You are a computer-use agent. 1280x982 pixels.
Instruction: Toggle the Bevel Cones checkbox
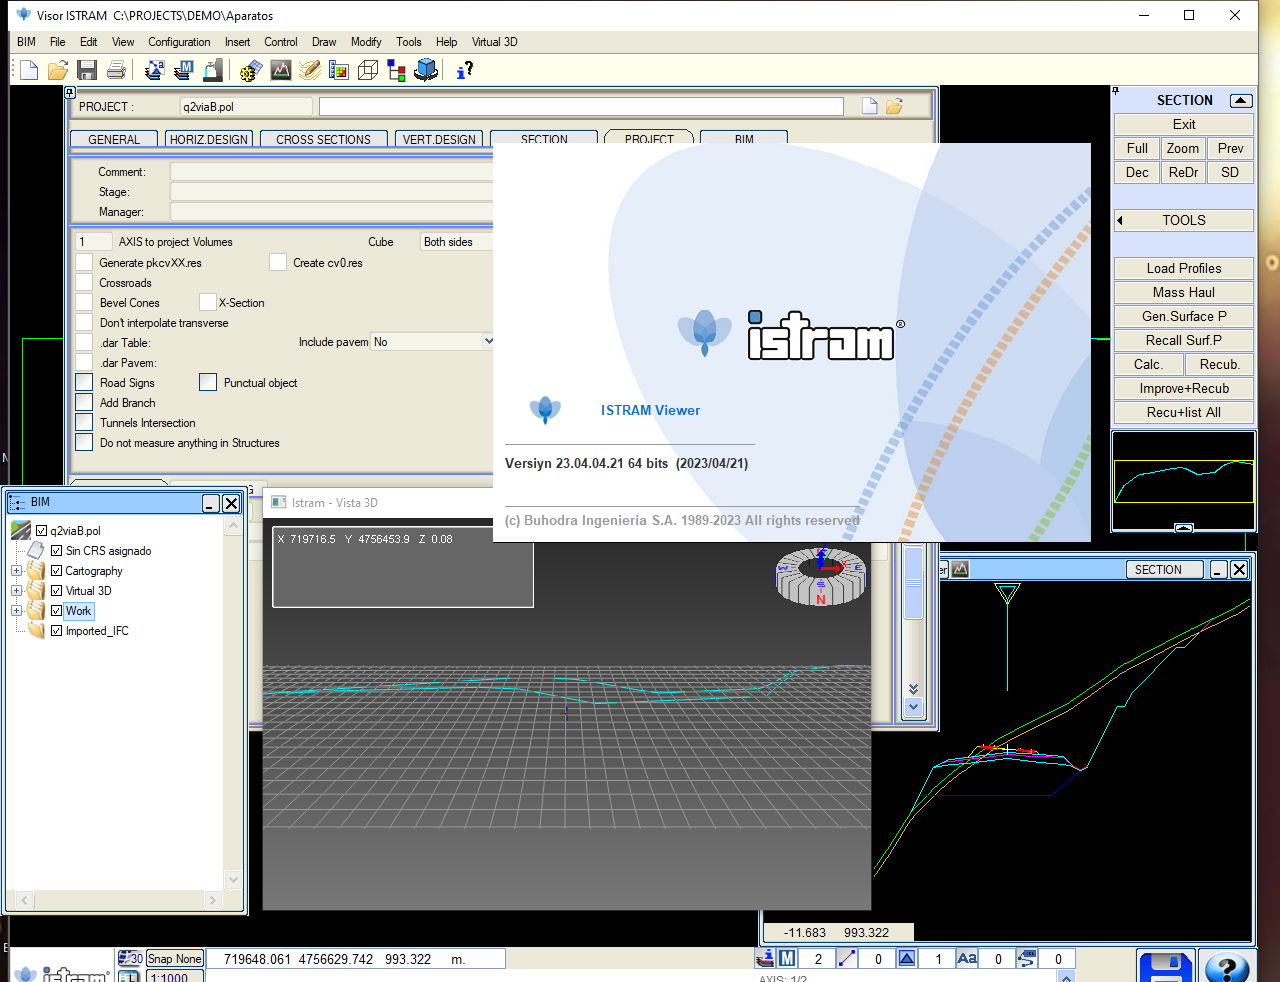click(x=84, y=302)
